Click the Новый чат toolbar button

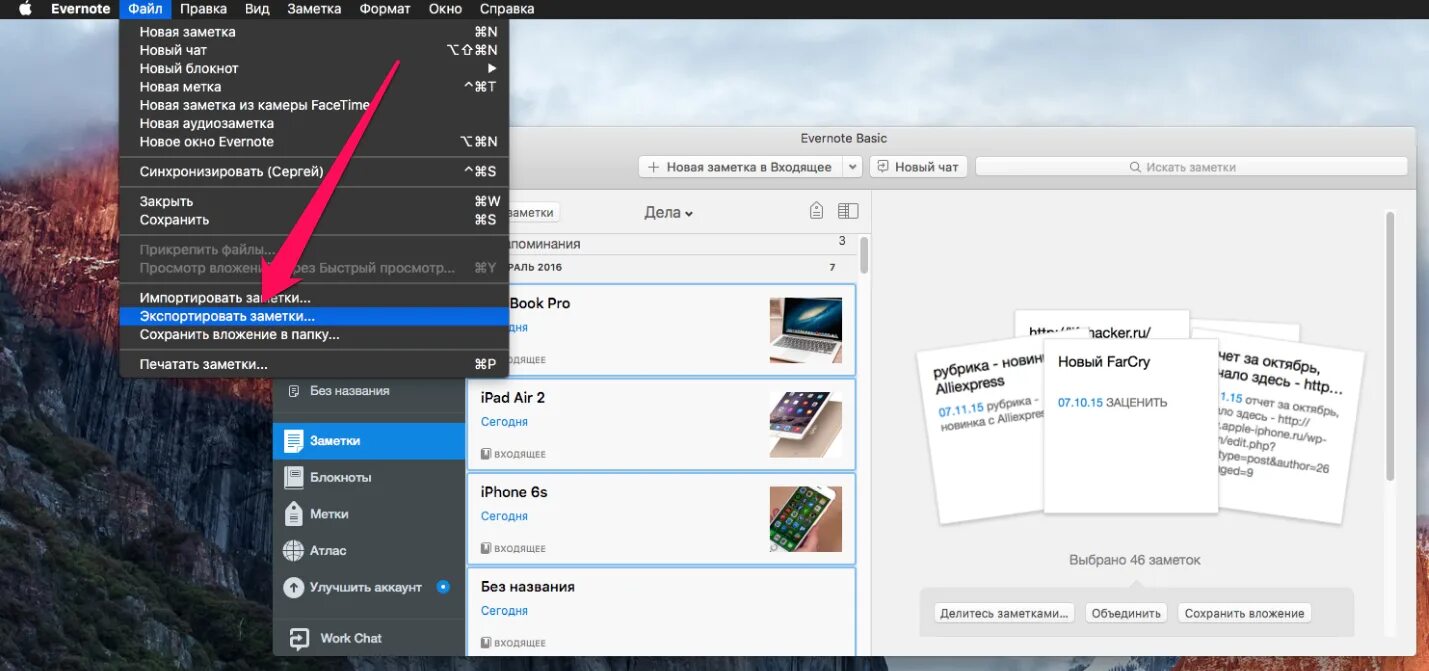[x=918, y=167]
